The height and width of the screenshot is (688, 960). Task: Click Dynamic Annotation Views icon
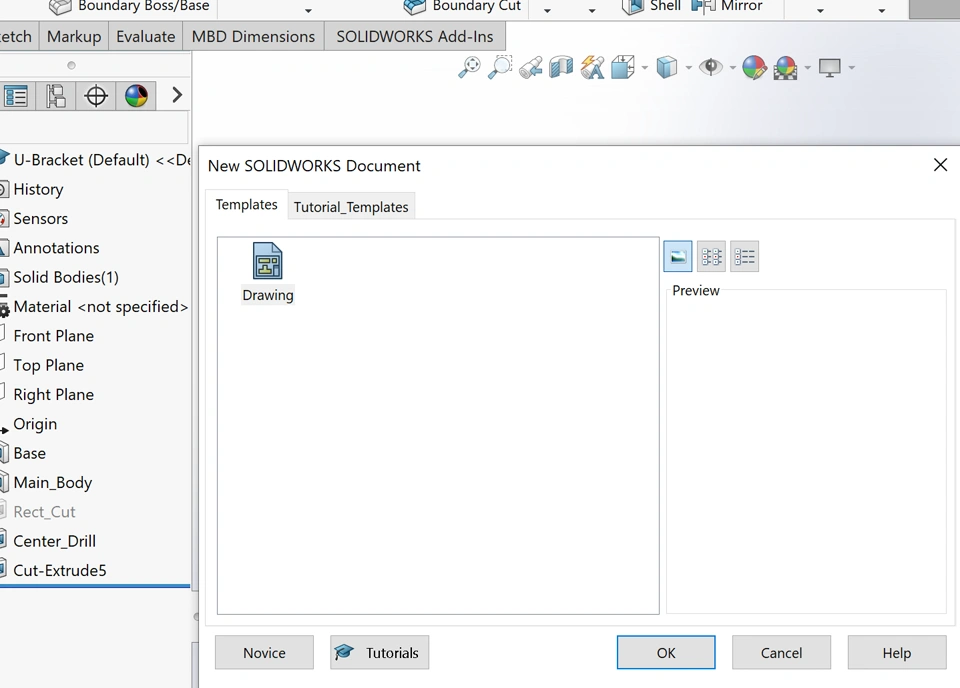592,67
